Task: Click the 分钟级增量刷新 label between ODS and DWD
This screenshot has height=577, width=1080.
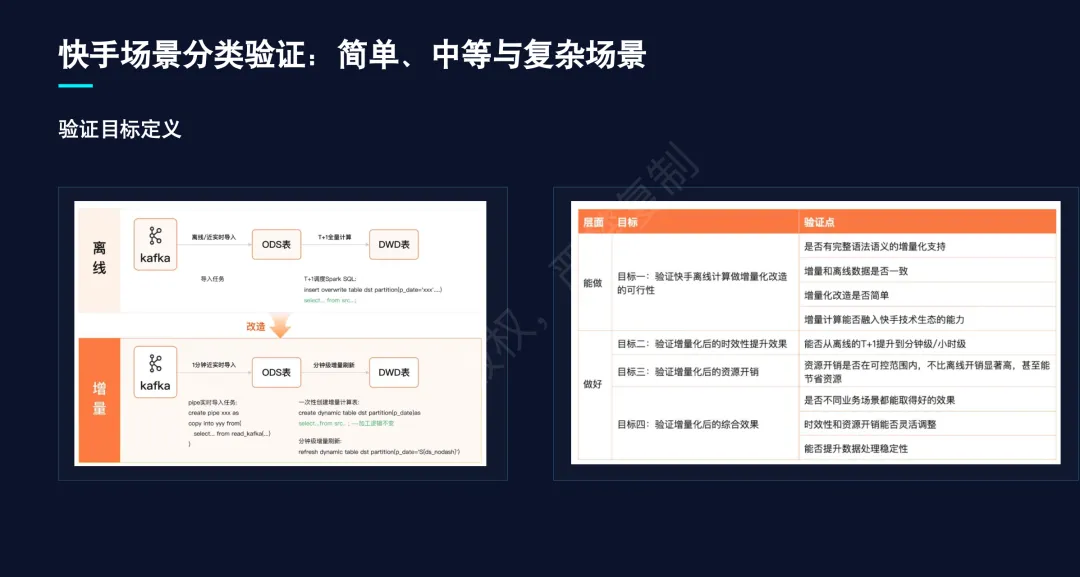Action: pyautogui.click(x=334, y=365)
